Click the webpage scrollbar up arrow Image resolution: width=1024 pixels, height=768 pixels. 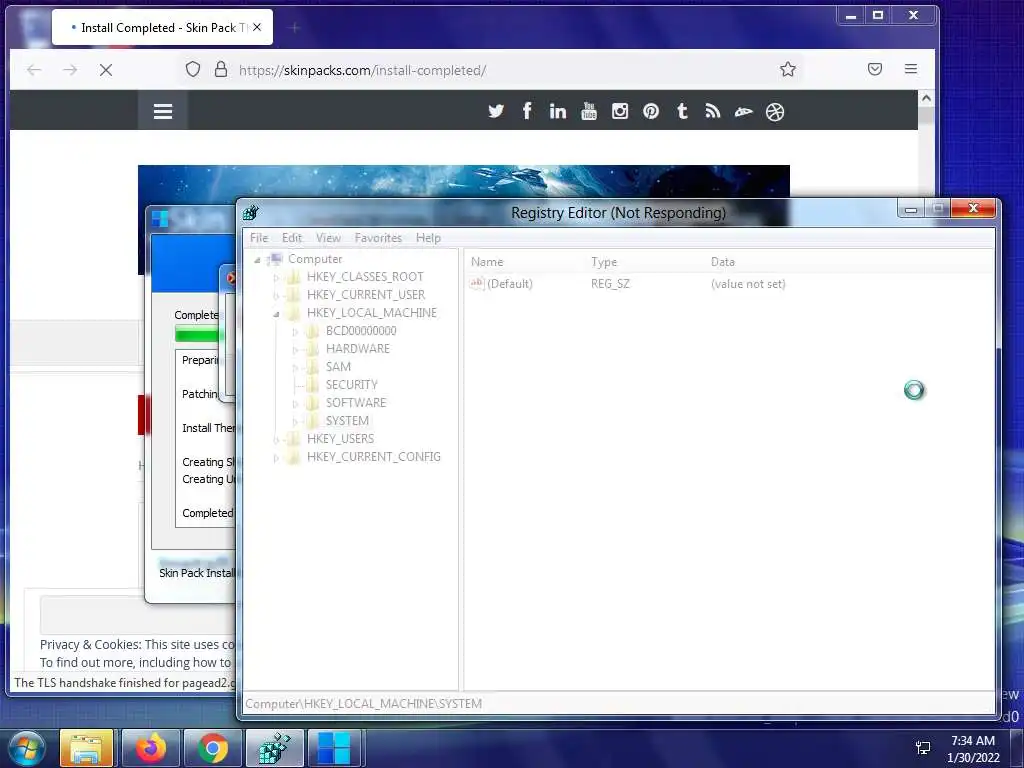point(926,99)
